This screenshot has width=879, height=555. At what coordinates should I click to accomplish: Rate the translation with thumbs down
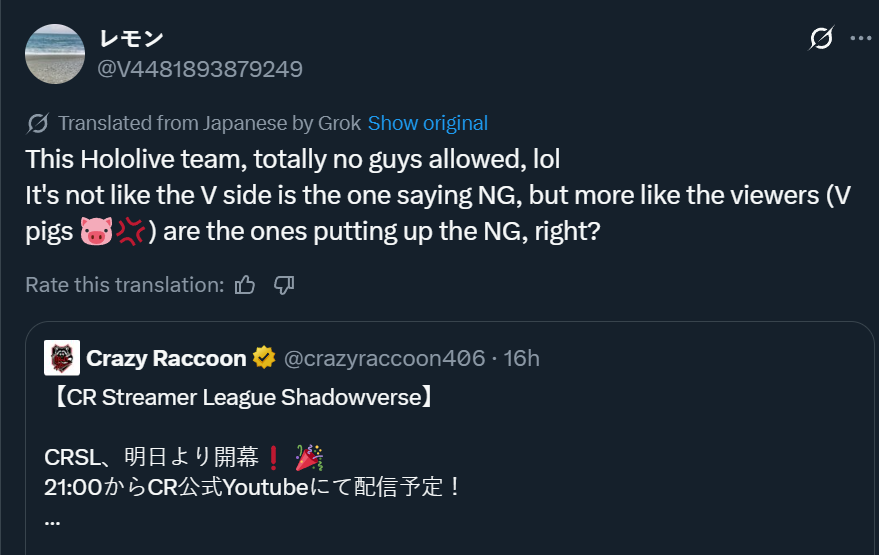(284, 285)
